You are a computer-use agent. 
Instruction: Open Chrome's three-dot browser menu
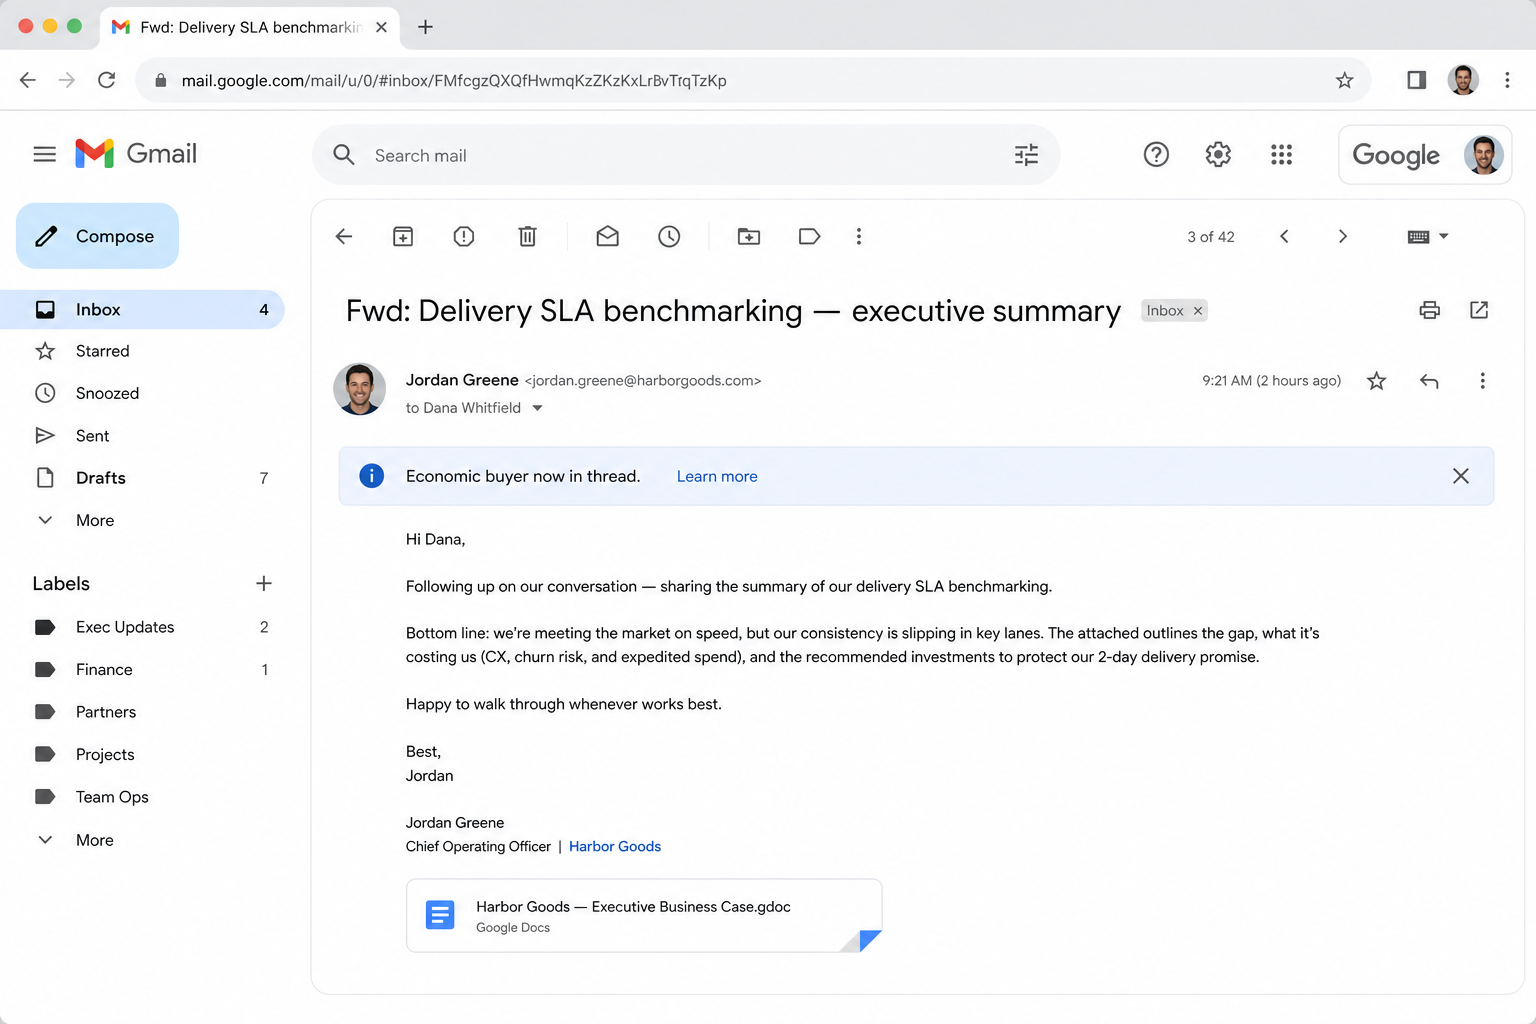[1507, 80]
